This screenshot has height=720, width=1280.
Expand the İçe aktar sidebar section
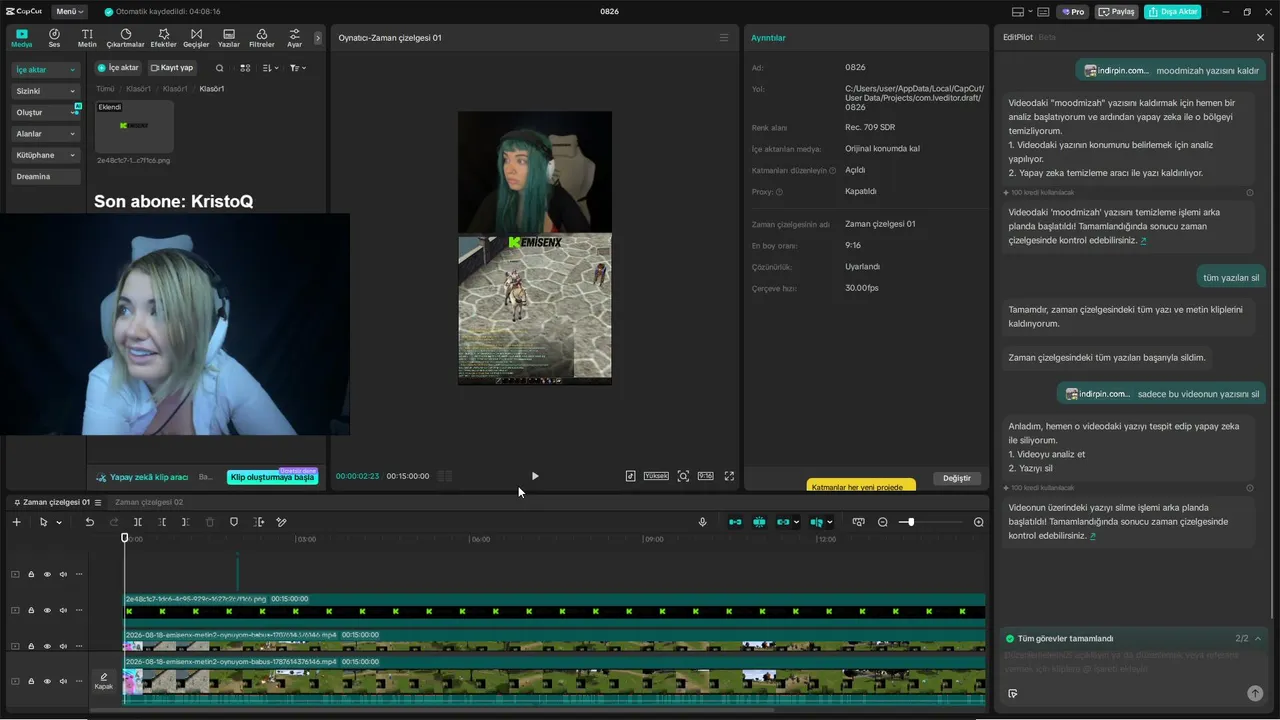coord(45,70)
